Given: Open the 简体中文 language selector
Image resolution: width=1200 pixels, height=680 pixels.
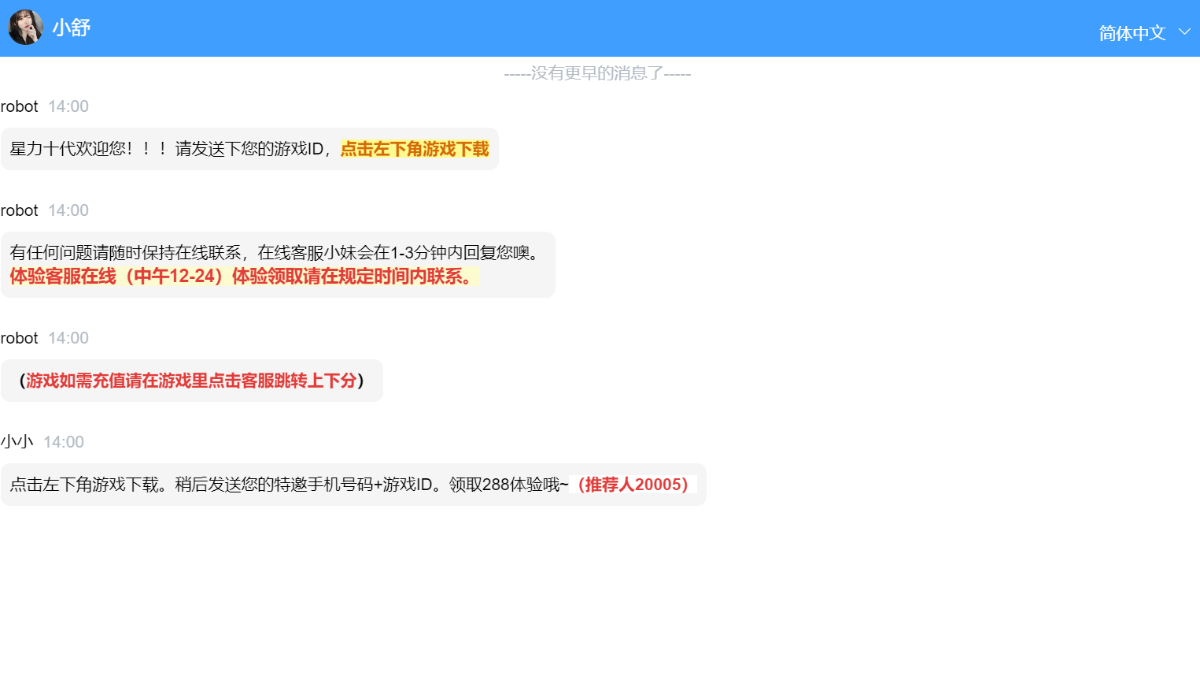Looking at the screenshot, I should coord(1131,32).
